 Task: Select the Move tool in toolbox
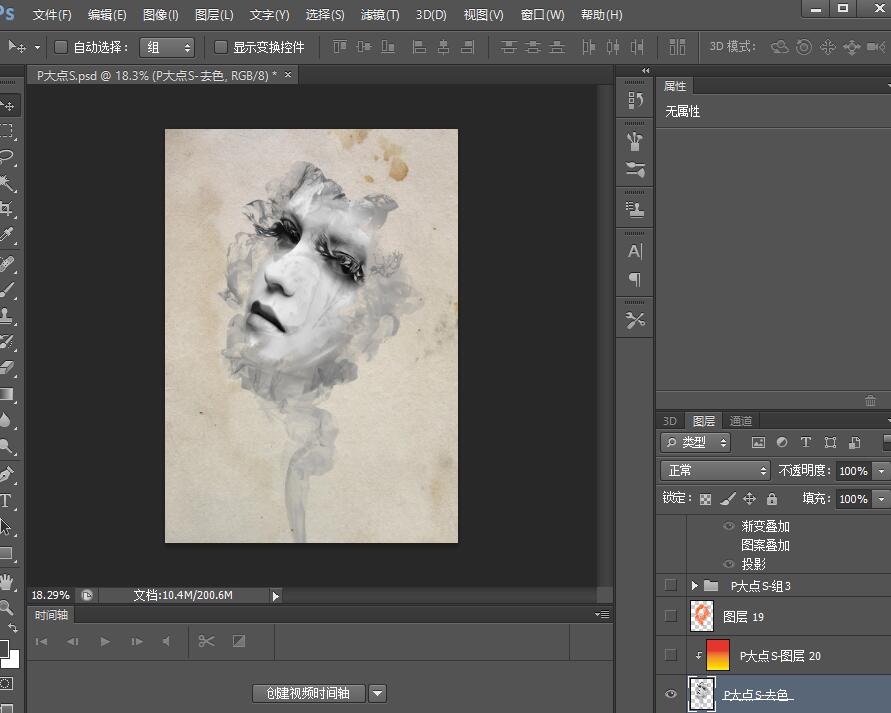point(8,106)
